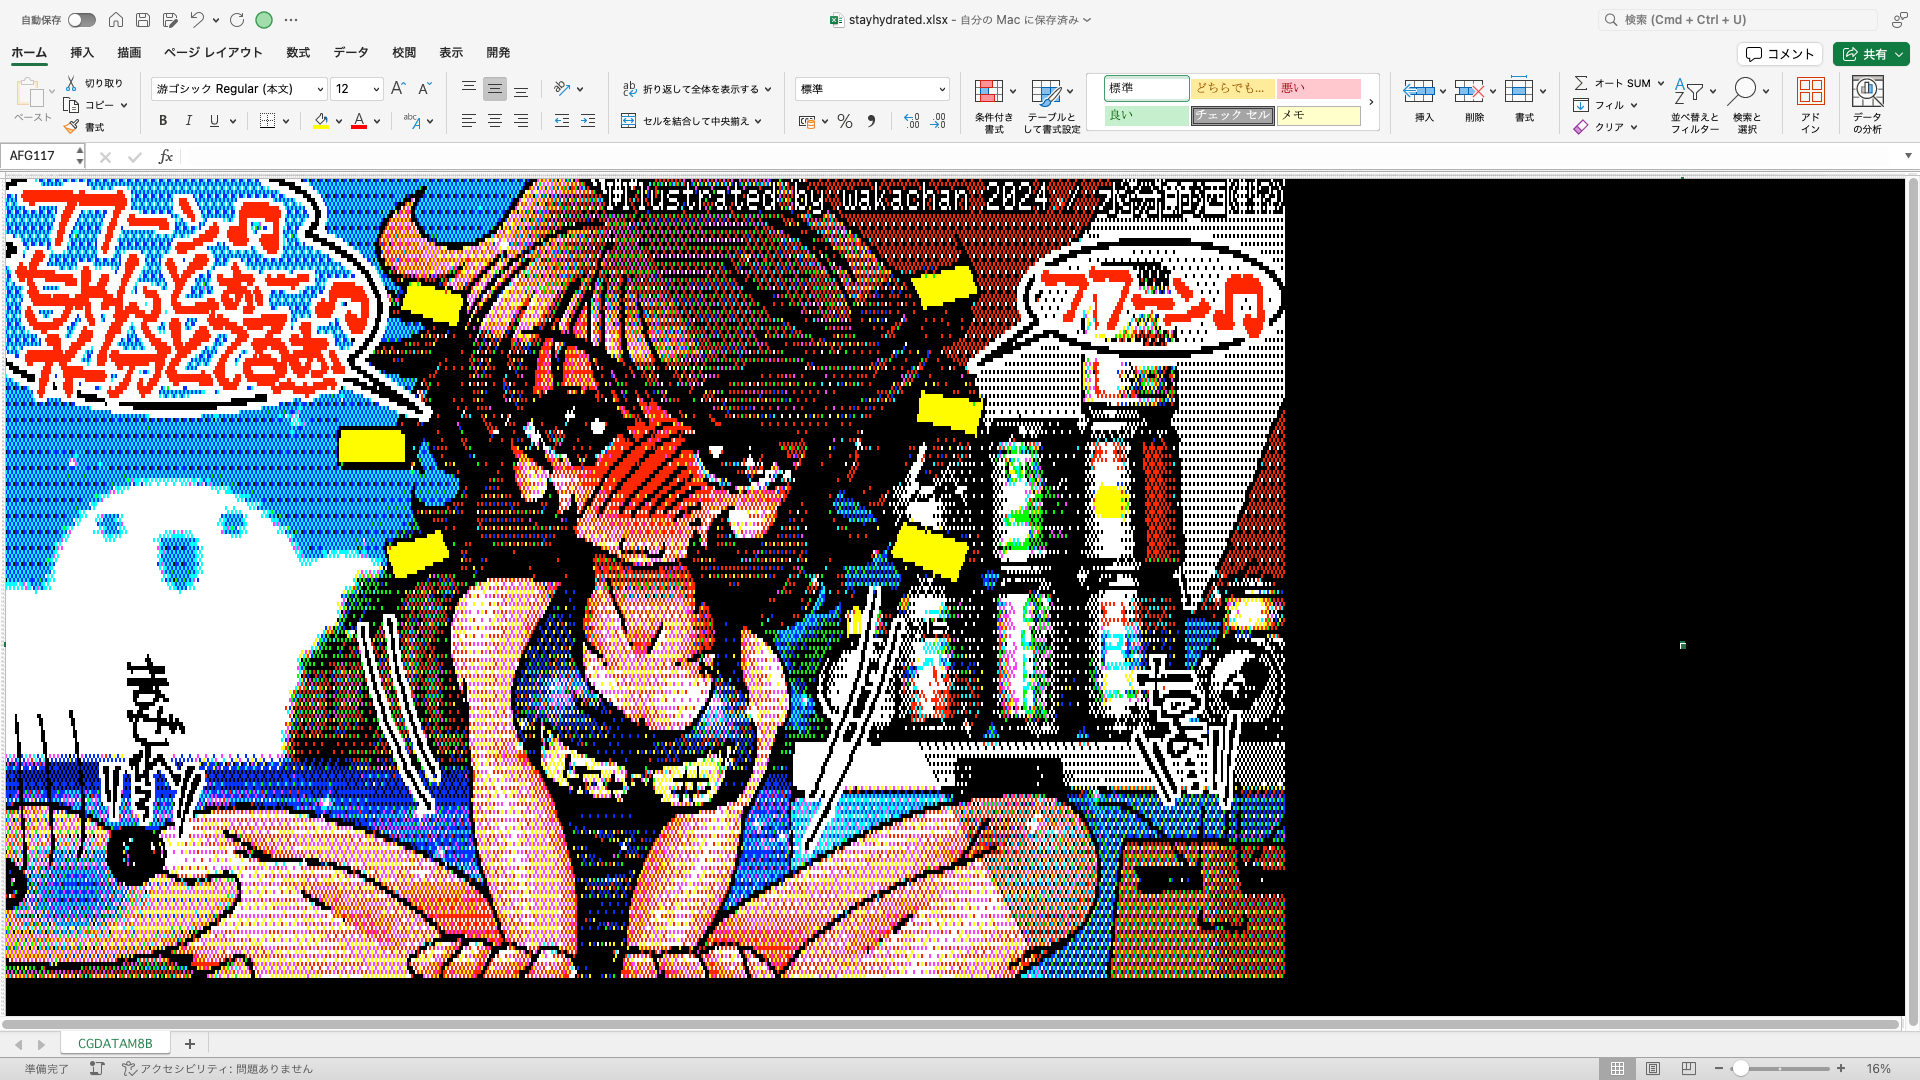Switch to the ページ レイアウト tab

pos(213,53)
